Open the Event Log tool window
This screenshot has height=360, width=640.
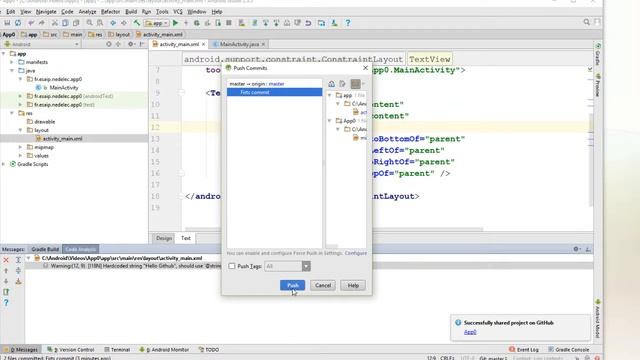[524, 350]
